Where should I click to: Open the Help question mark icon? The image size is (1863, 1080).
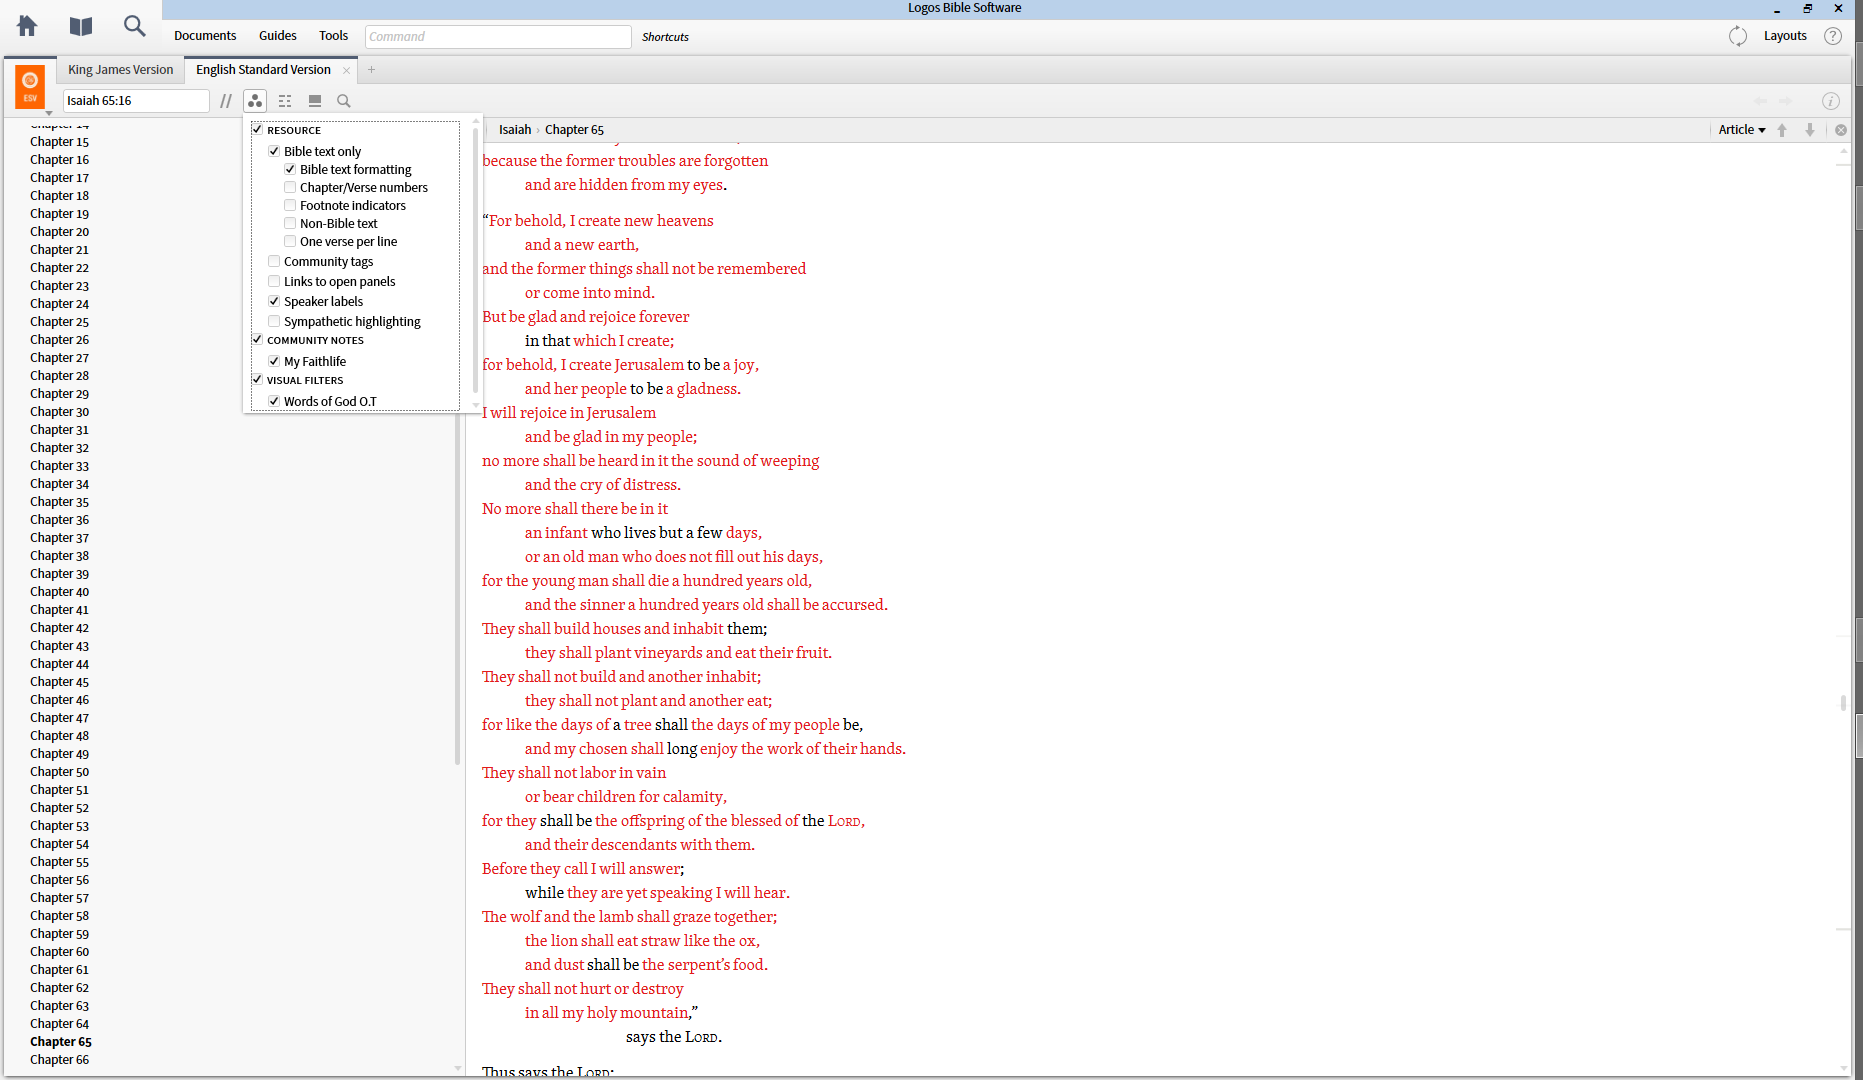coord(1833,36)
